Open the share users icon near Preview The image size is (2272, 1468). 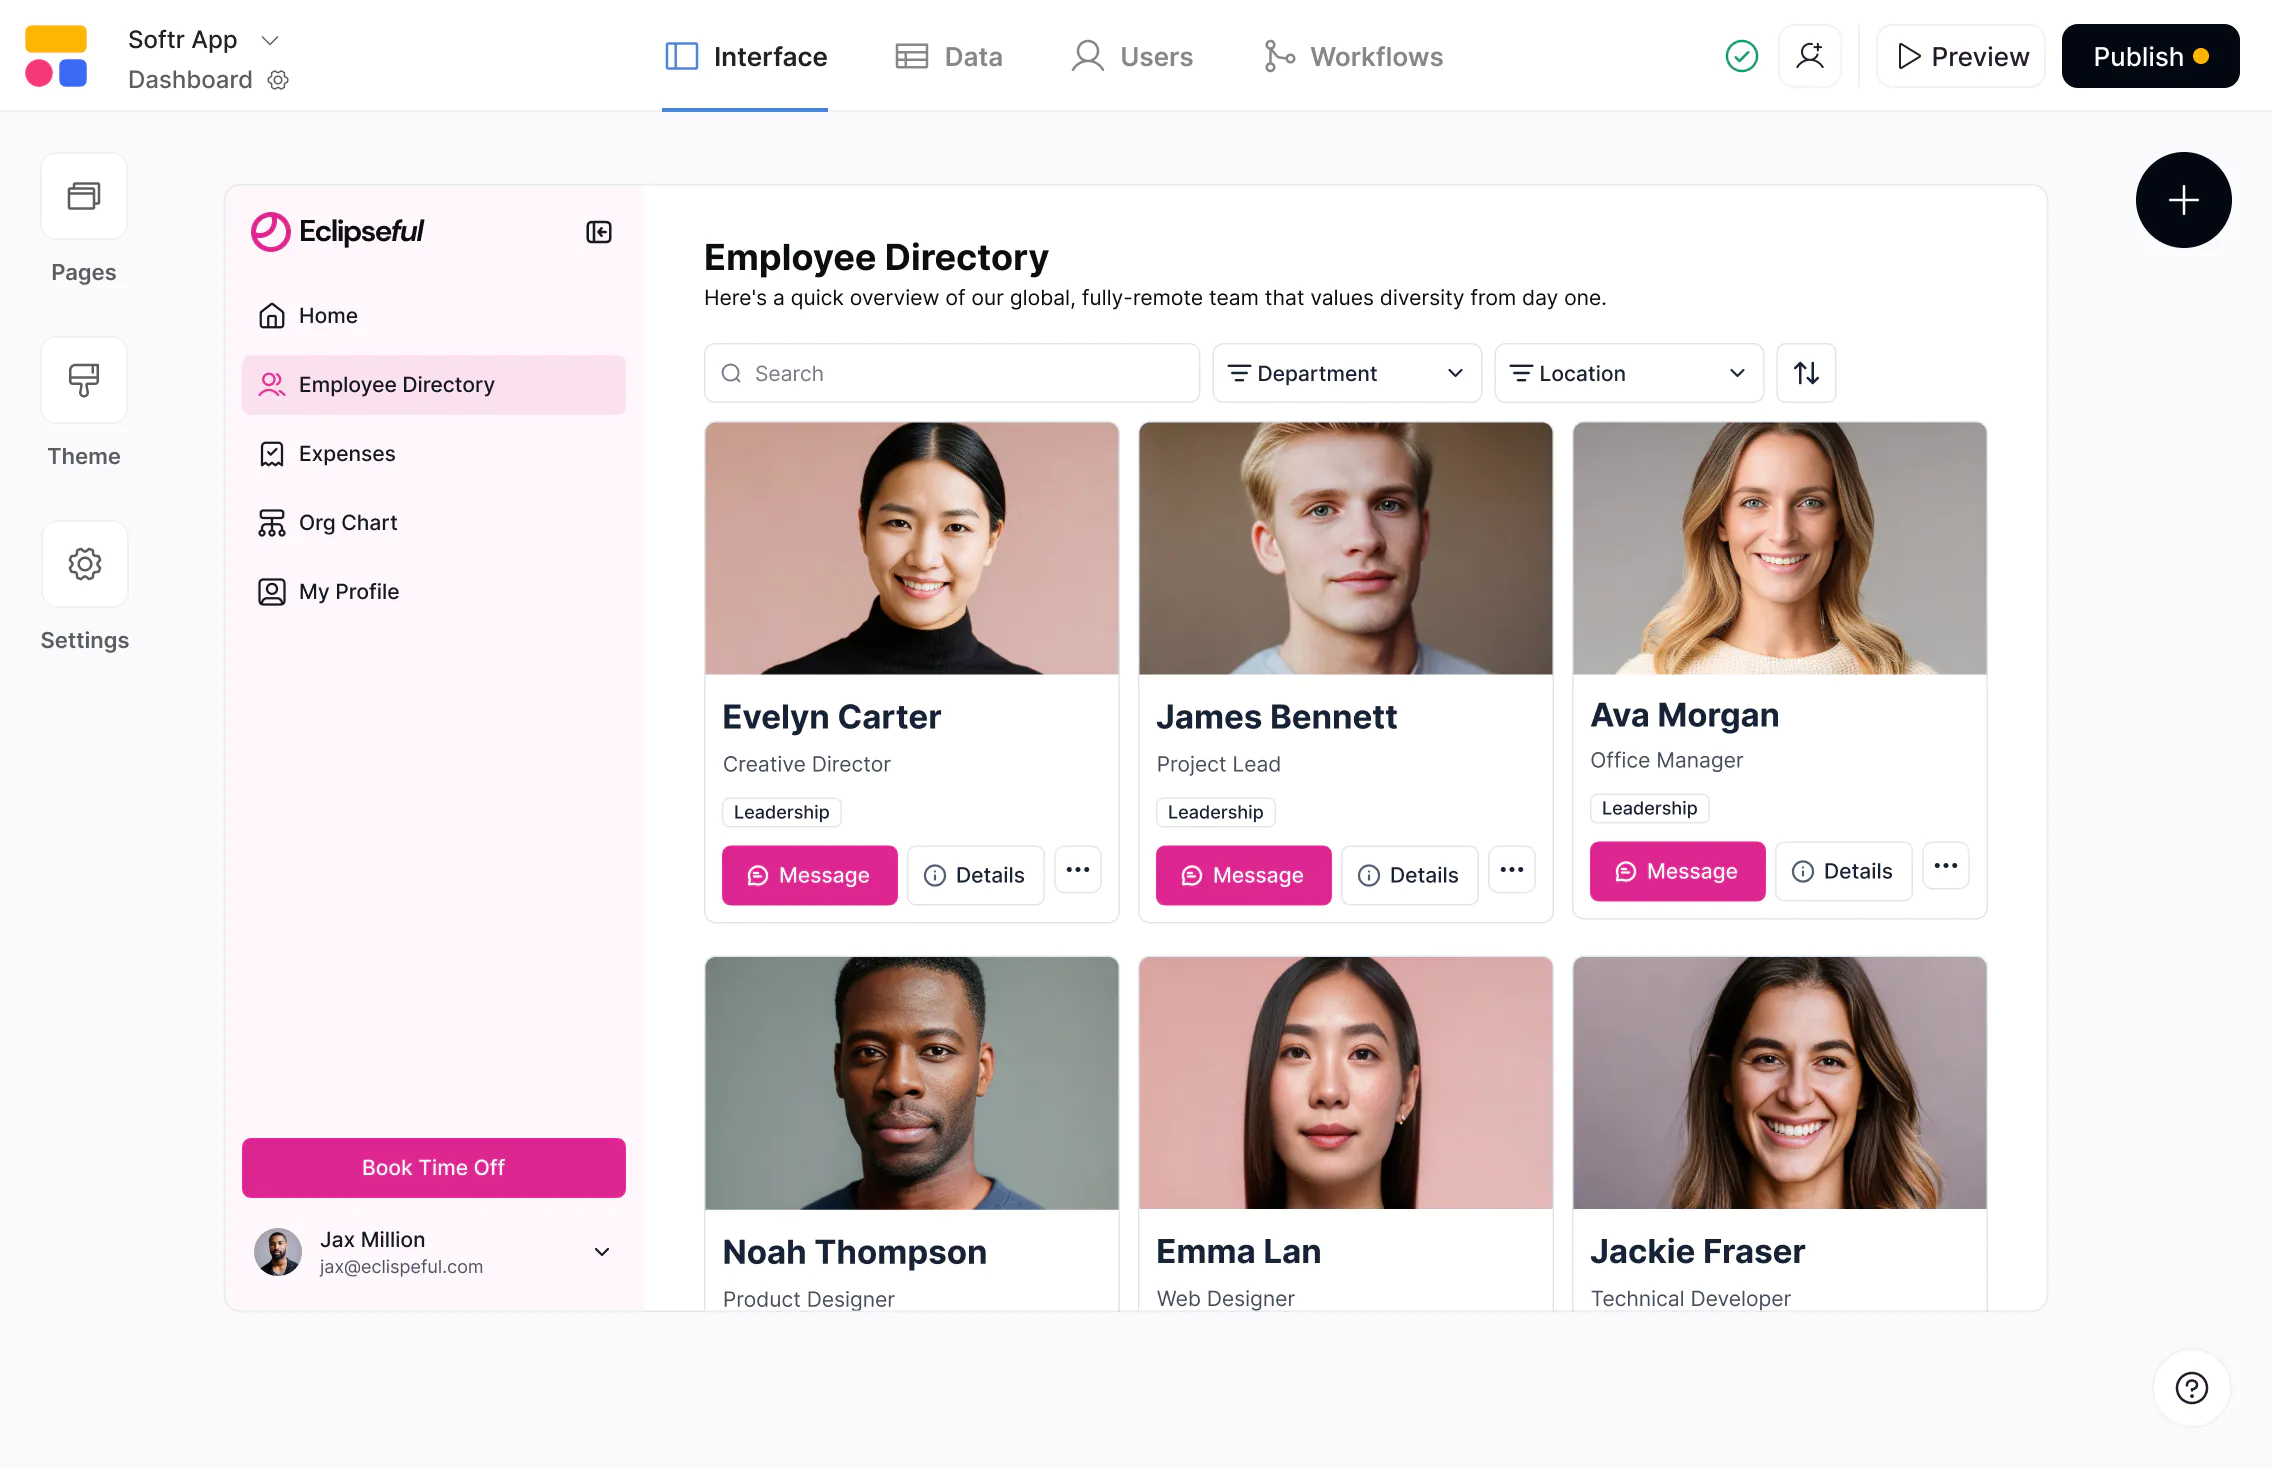[x=1810, y=56]
